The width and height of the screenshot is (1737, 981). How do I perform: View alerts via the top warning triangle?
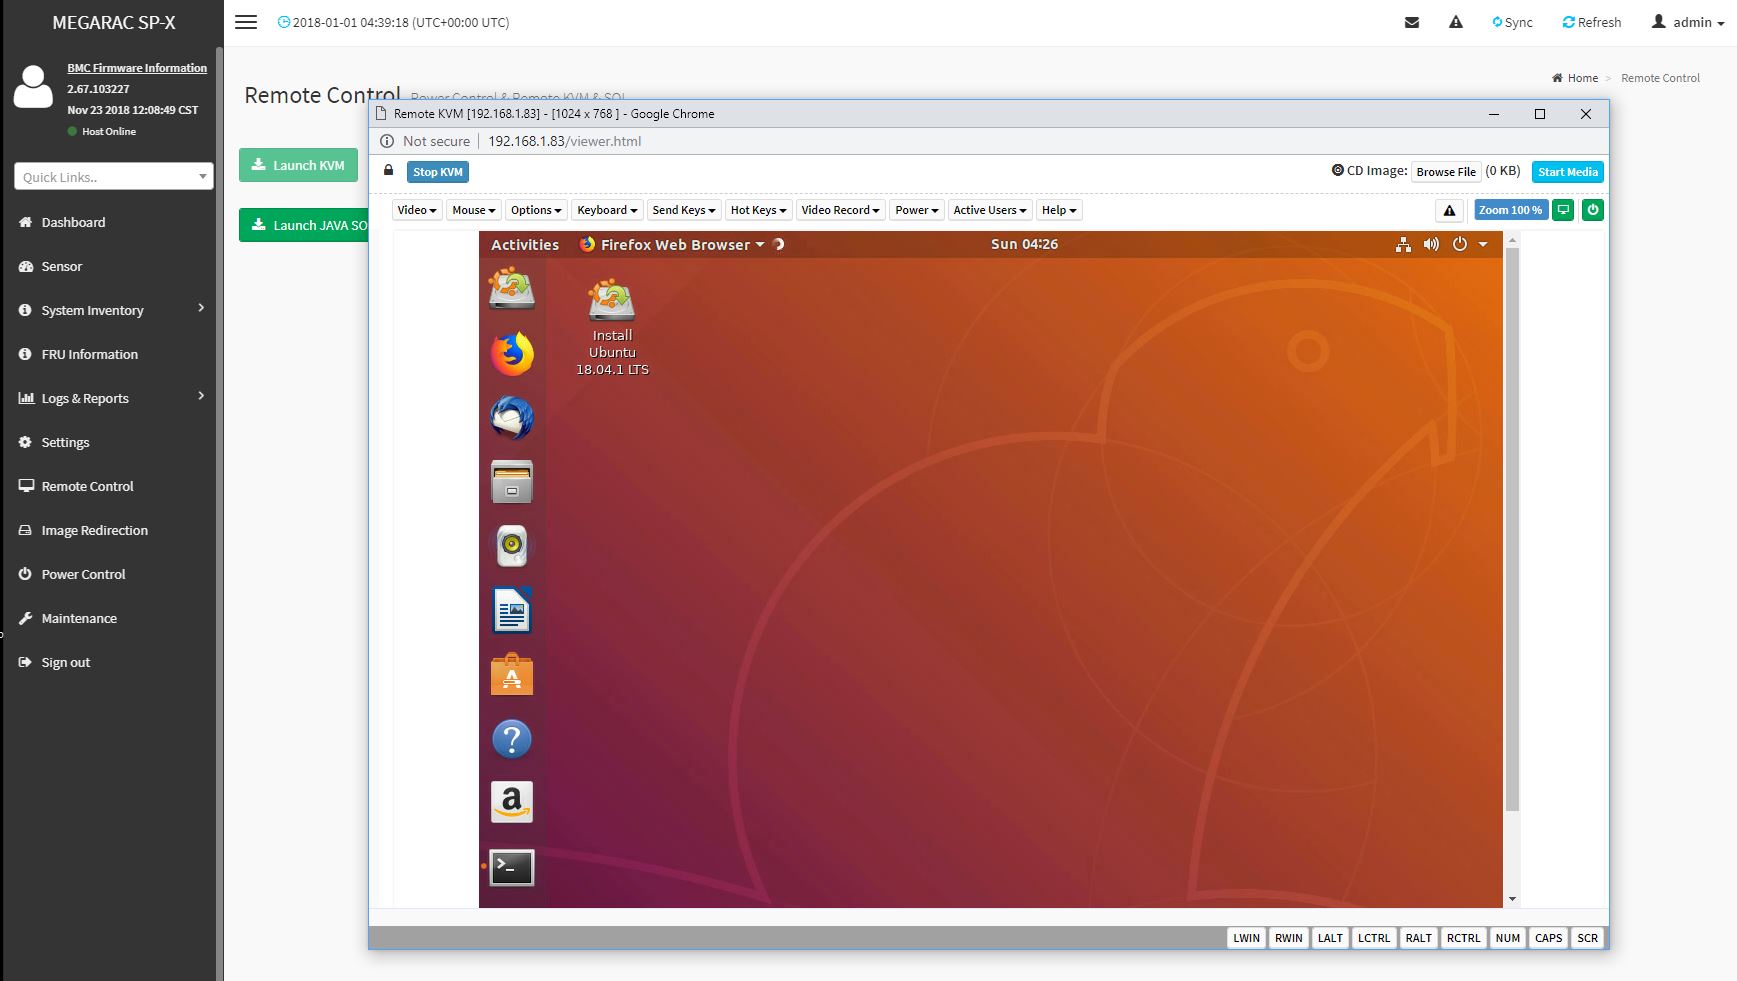(x=1456, y=22)
